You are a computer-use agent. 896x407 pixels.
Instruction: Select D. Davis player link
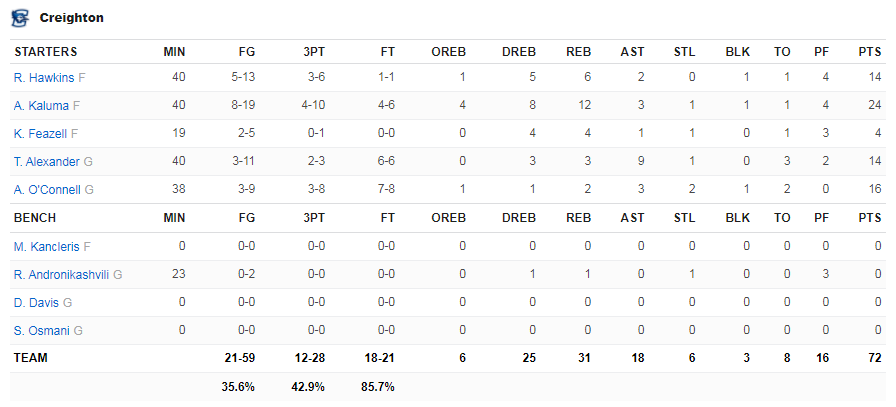(x=36, y=303)
